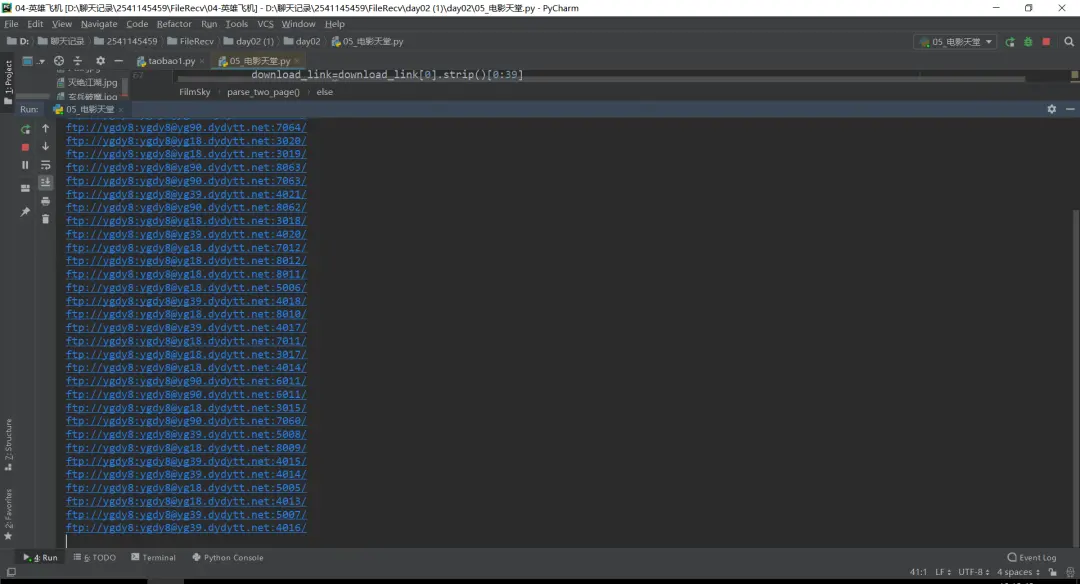Close the taobao1.py editor tab
The height and width of the screenshot is (584, 1080).
(x=202, y=61)
